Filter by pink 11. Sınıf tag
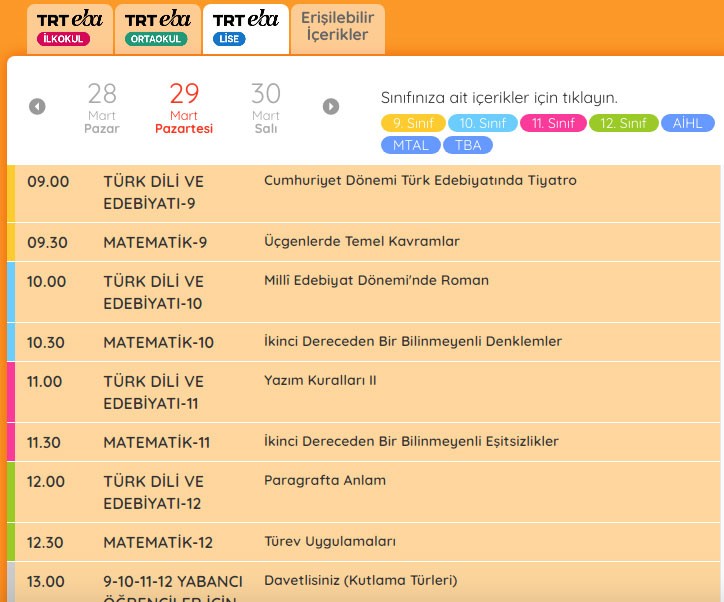Image resolution: width=724 pixels, height=602 pixels. pos(552,123)
